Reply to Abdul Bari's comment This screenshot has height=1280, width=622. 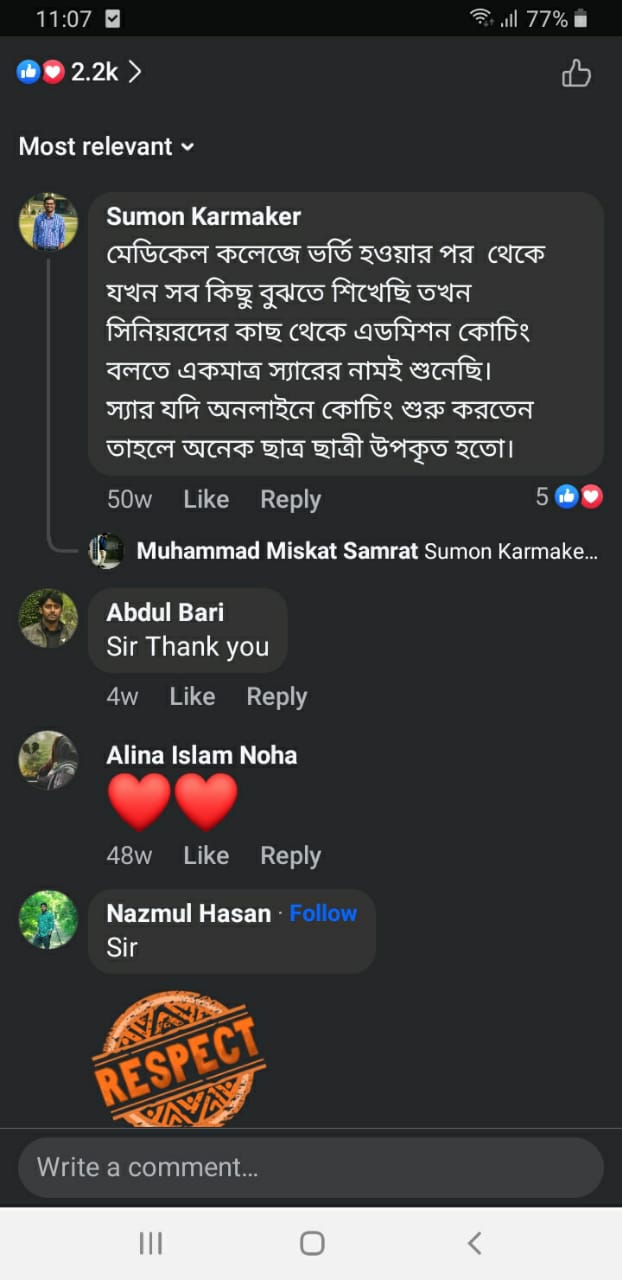[x=276, y=696]
